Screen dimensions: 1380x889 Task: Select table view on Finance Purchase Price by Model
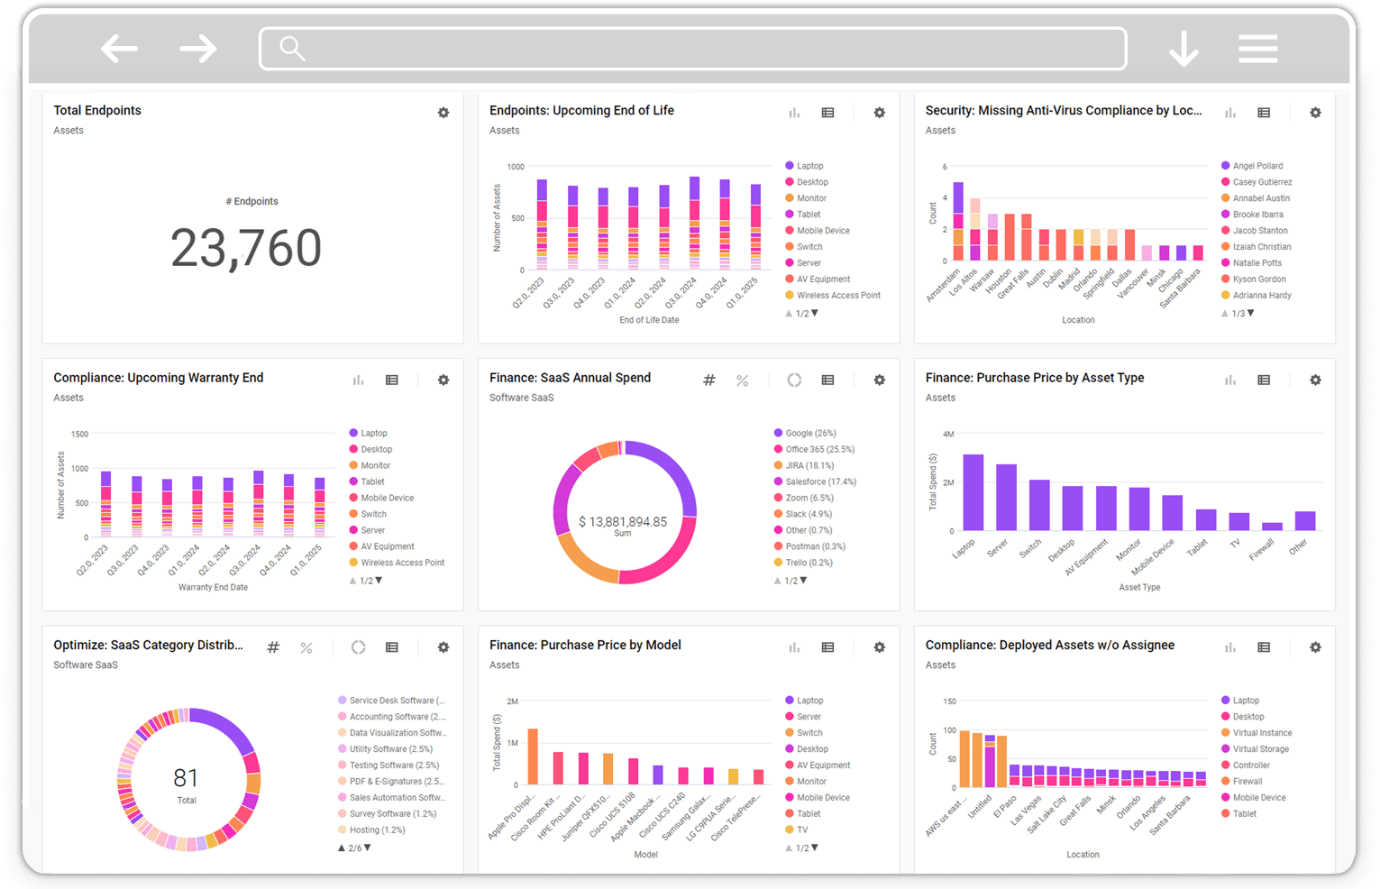tap(828, 647)
